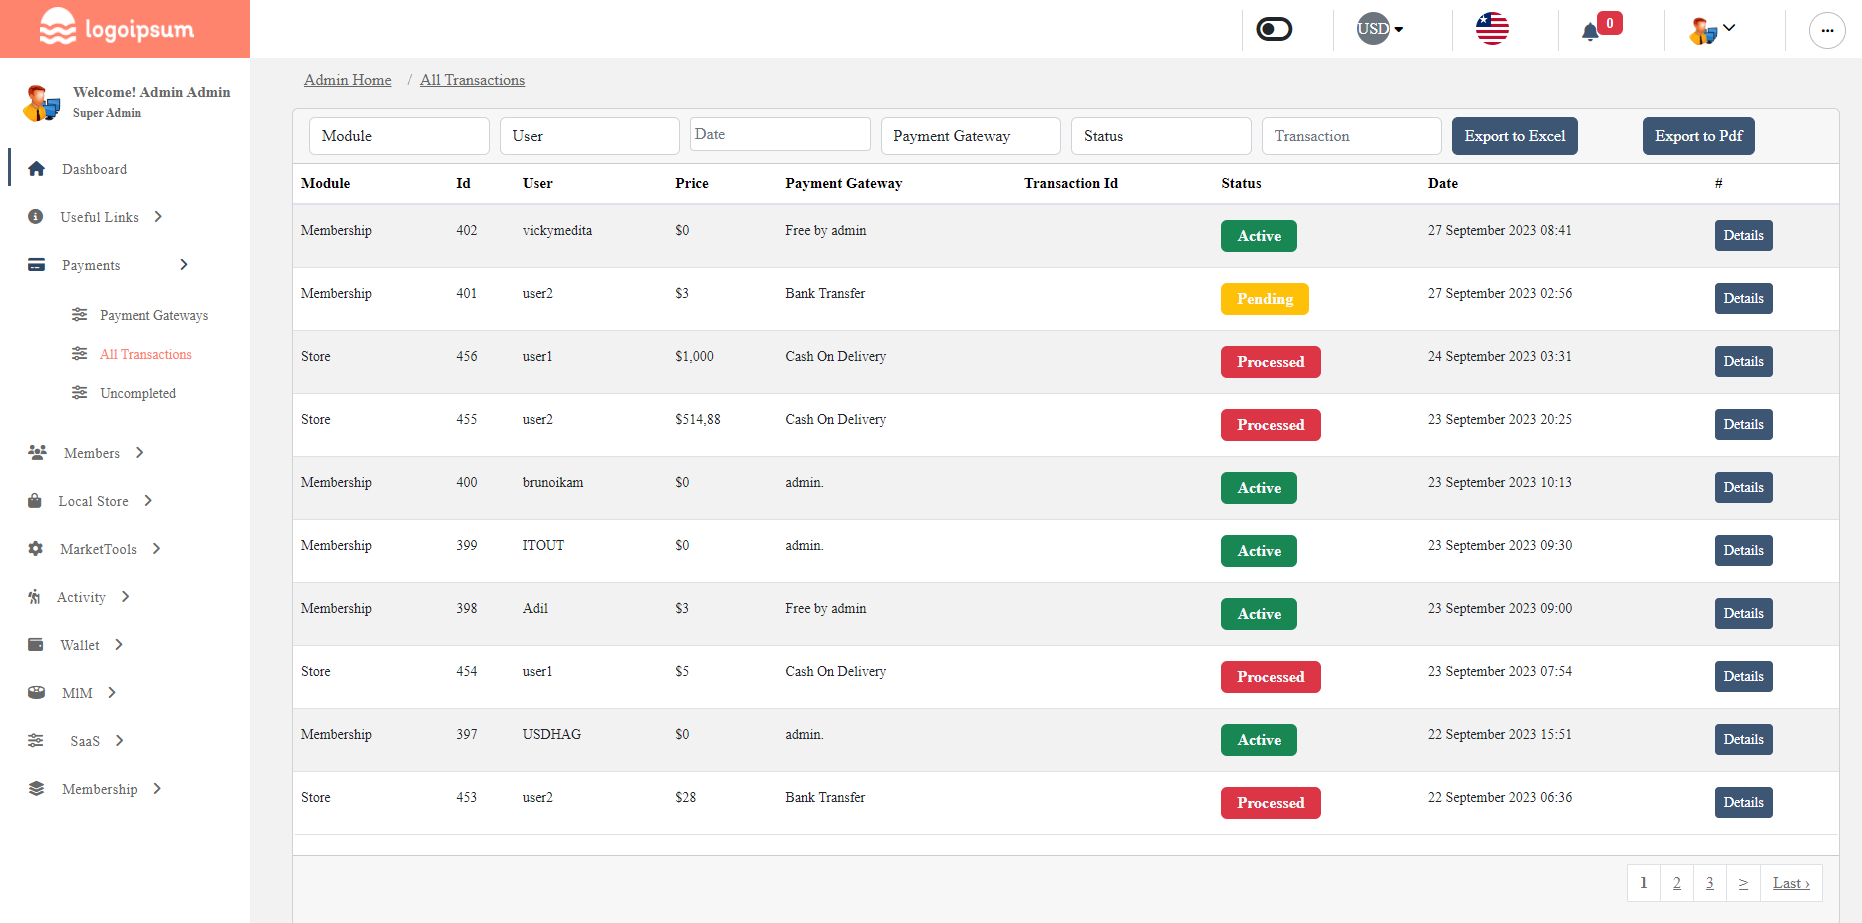
Task: Open Details for transaction 456
Action: pos(1743,361)
